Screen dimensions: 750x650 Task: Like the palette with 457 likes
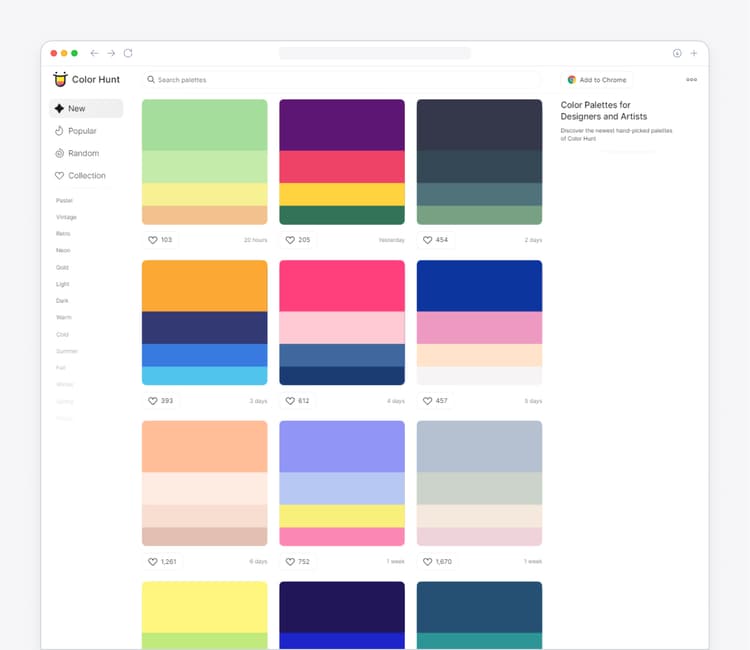[x=428, y=401]
